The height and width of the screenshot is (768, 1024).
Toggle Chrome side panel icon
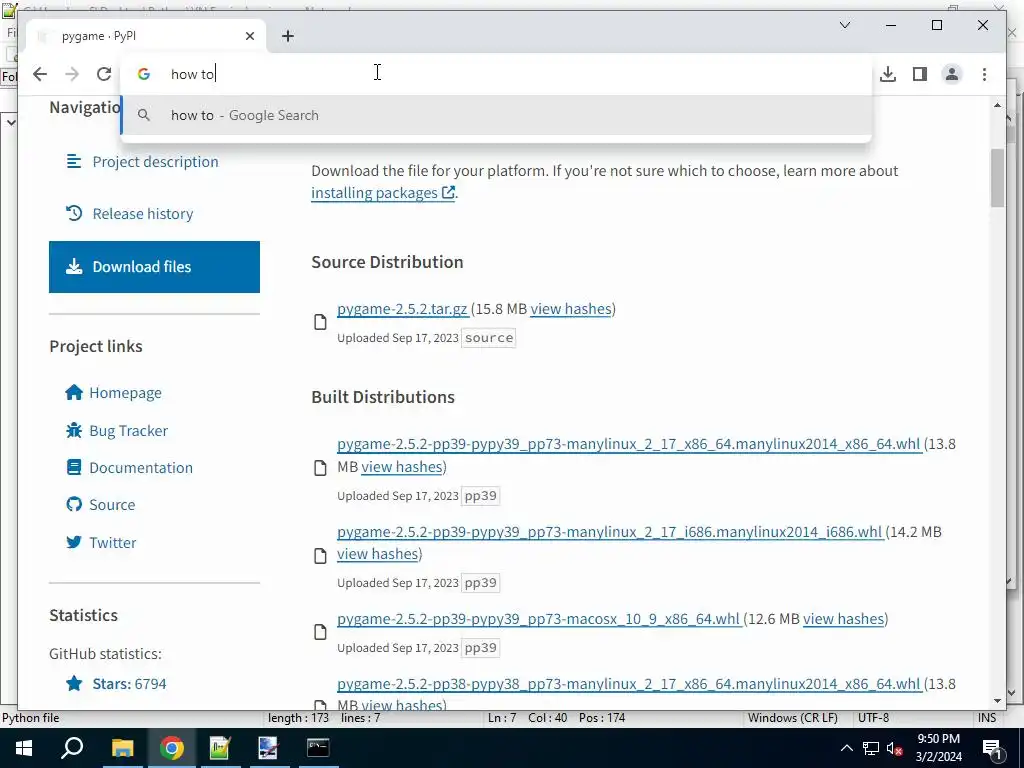click(x=920, y=74)
